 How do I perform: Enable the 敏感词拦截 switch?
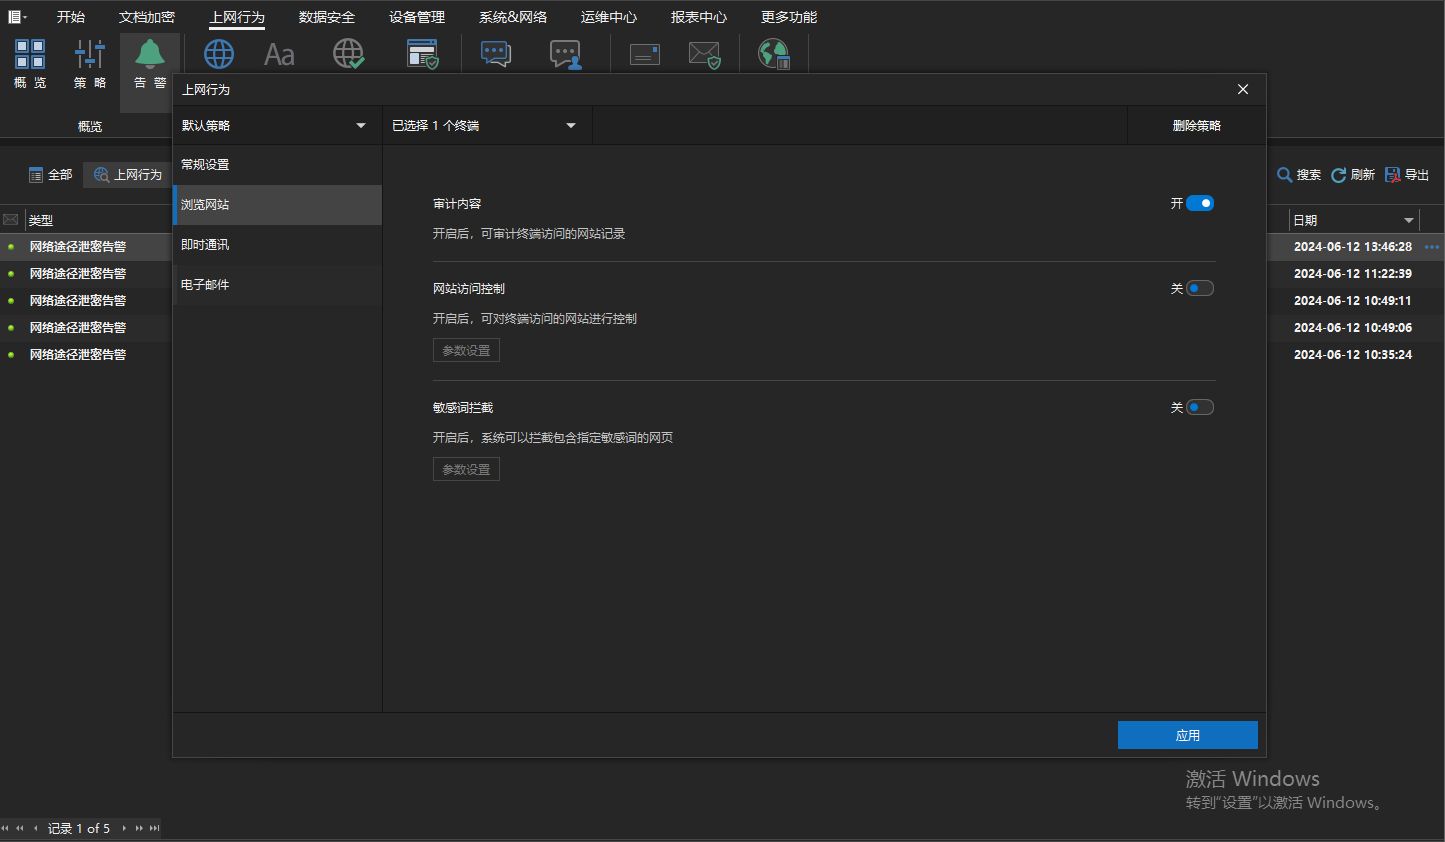[x=1200, y=407]
